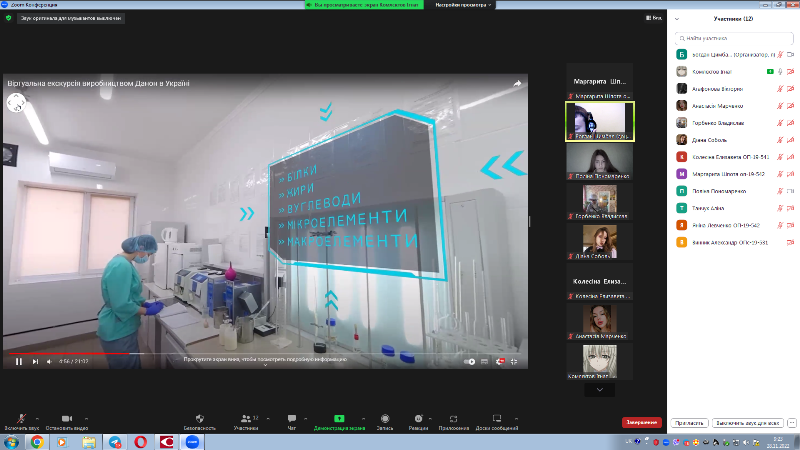Open the Reactions icon

(x=418, y=418)
